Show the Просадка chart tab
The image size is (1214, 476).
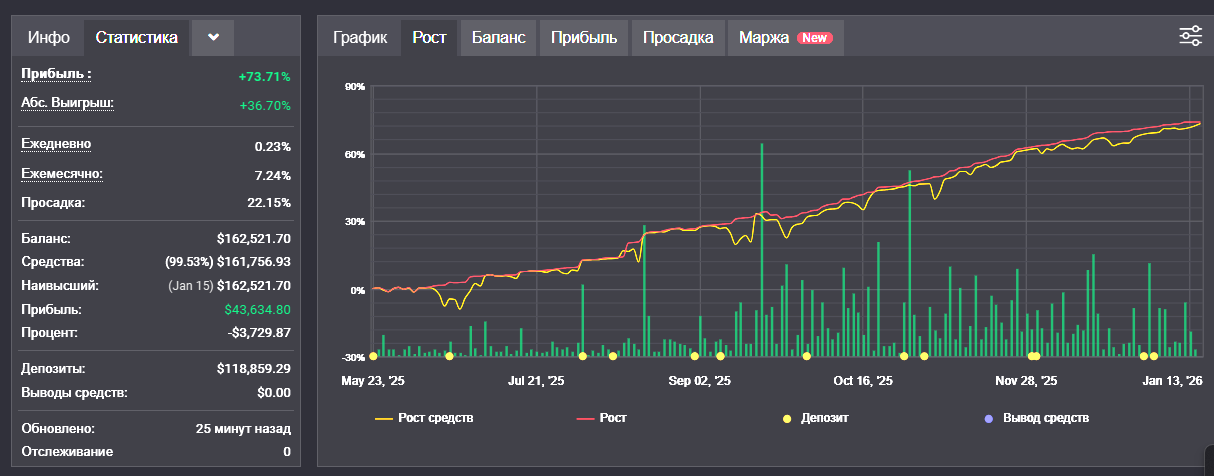(678, 38)
